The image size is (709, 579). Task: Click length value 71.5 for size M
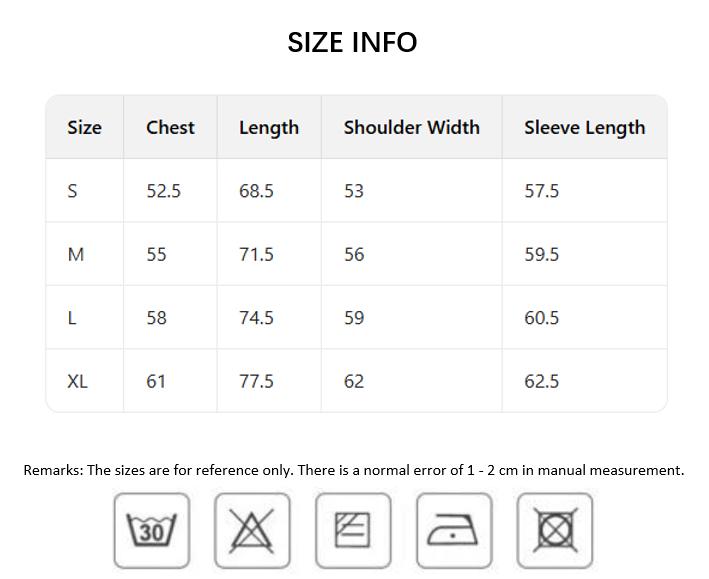tap(256, 254)
